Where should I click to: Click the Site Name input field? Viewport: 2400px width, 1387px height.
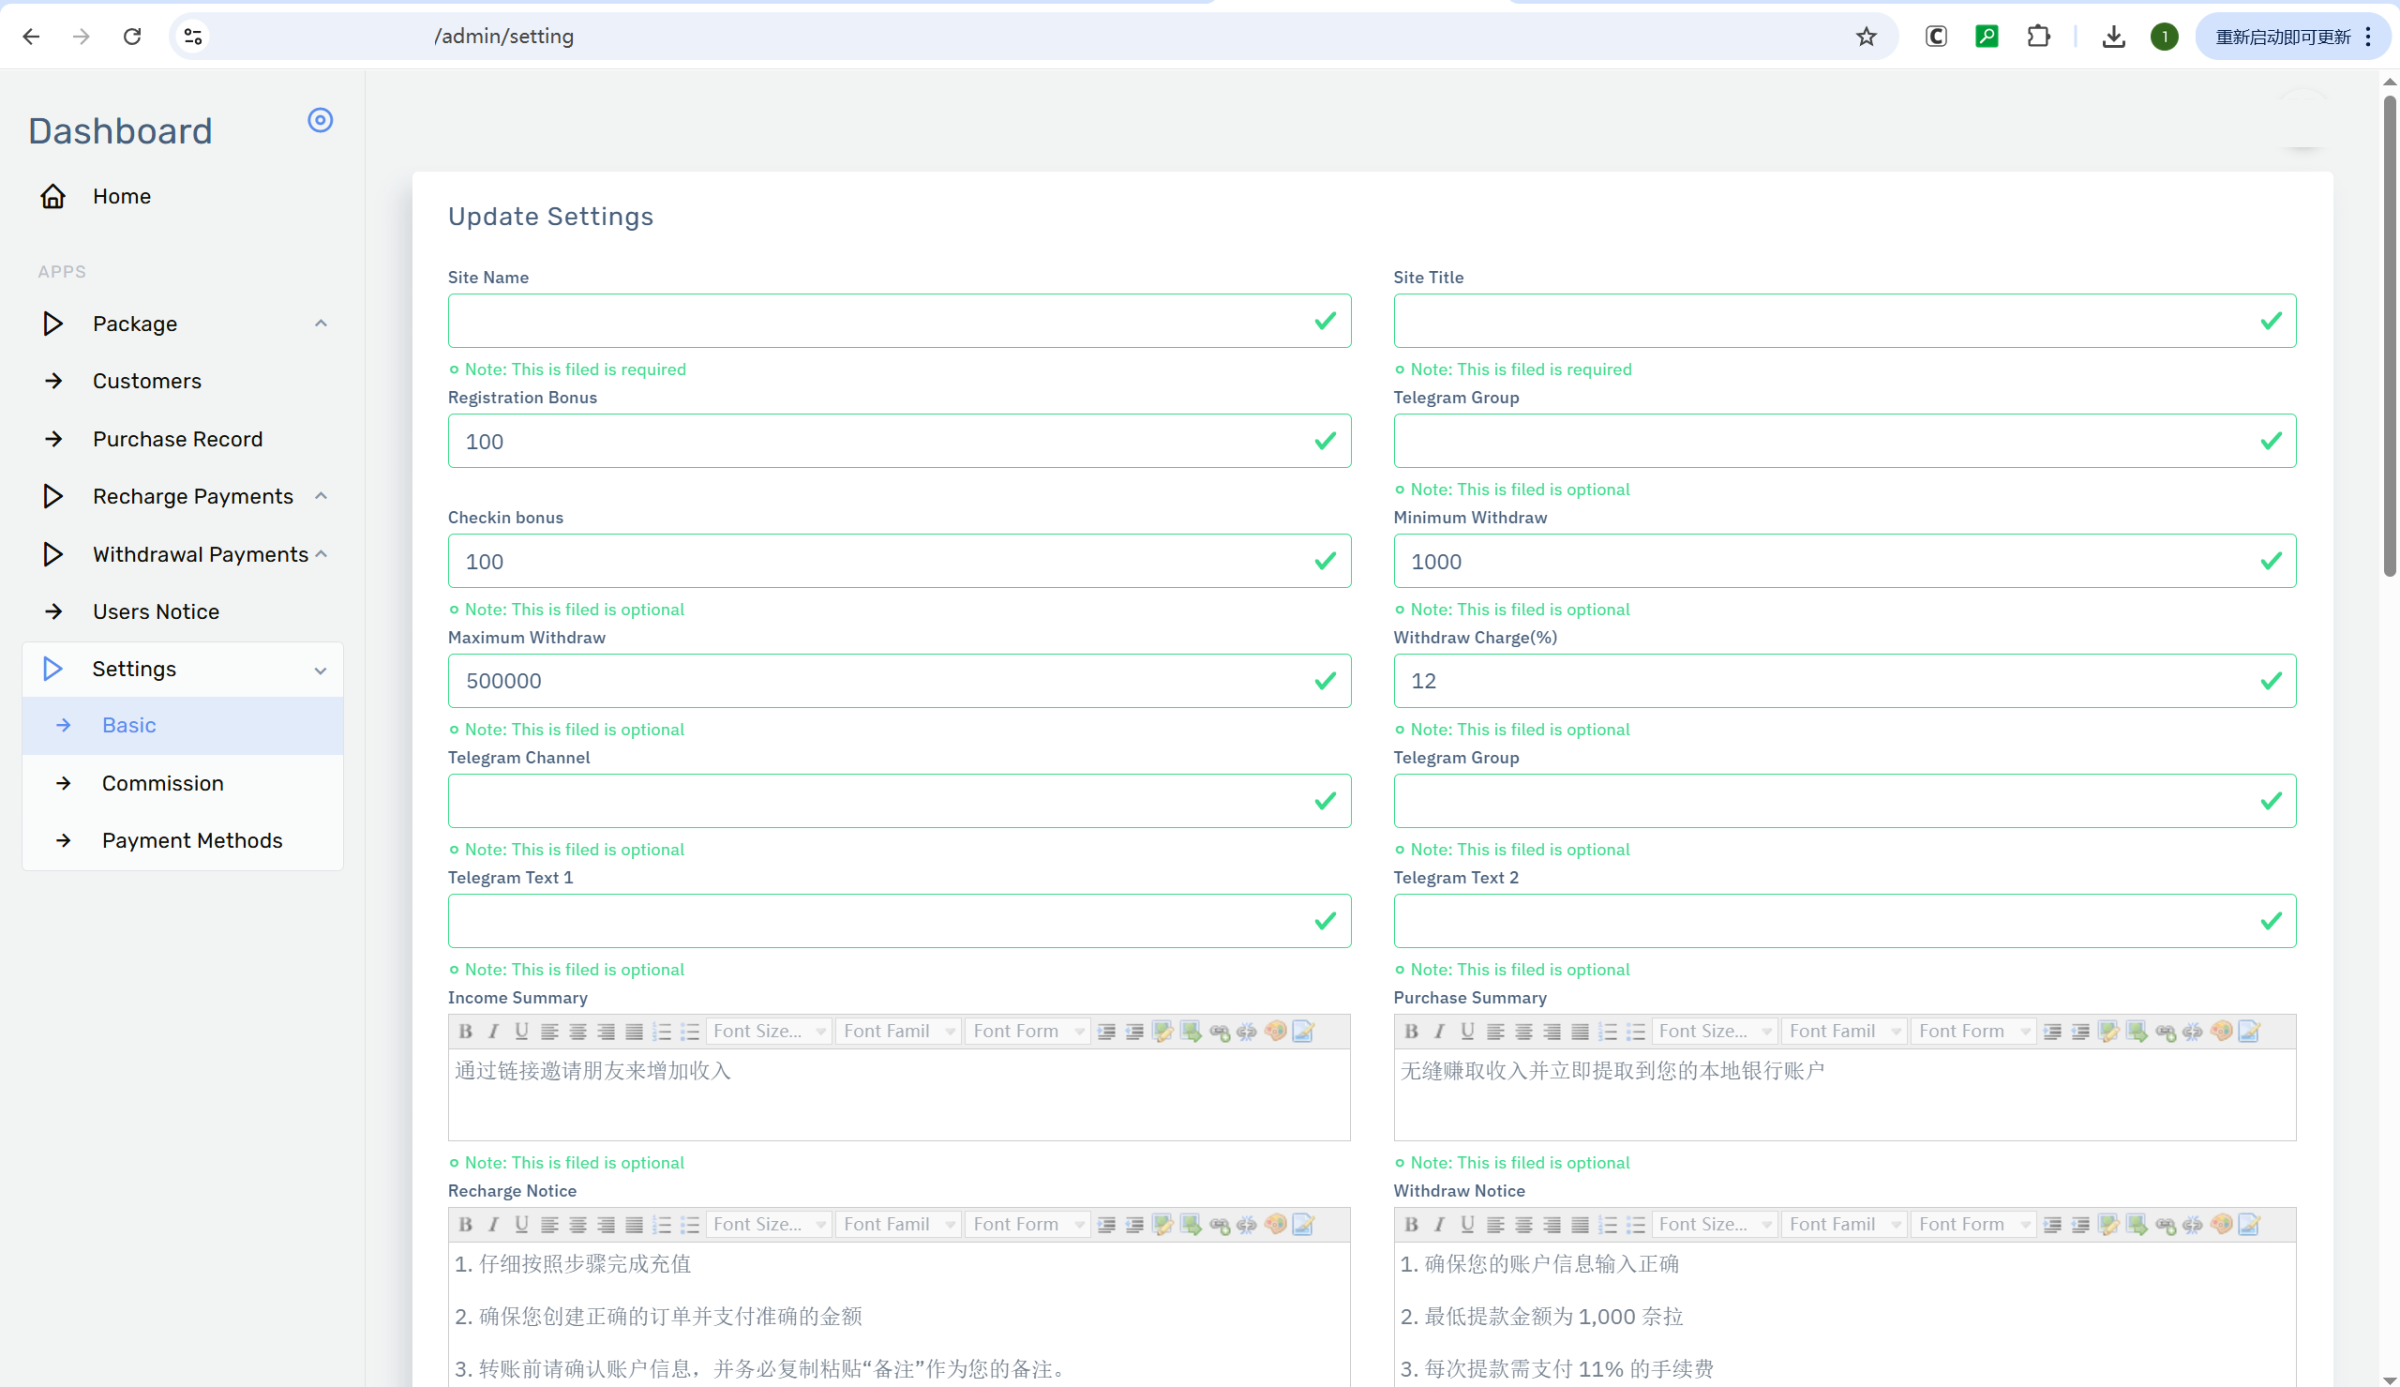(x=880, y=321)
